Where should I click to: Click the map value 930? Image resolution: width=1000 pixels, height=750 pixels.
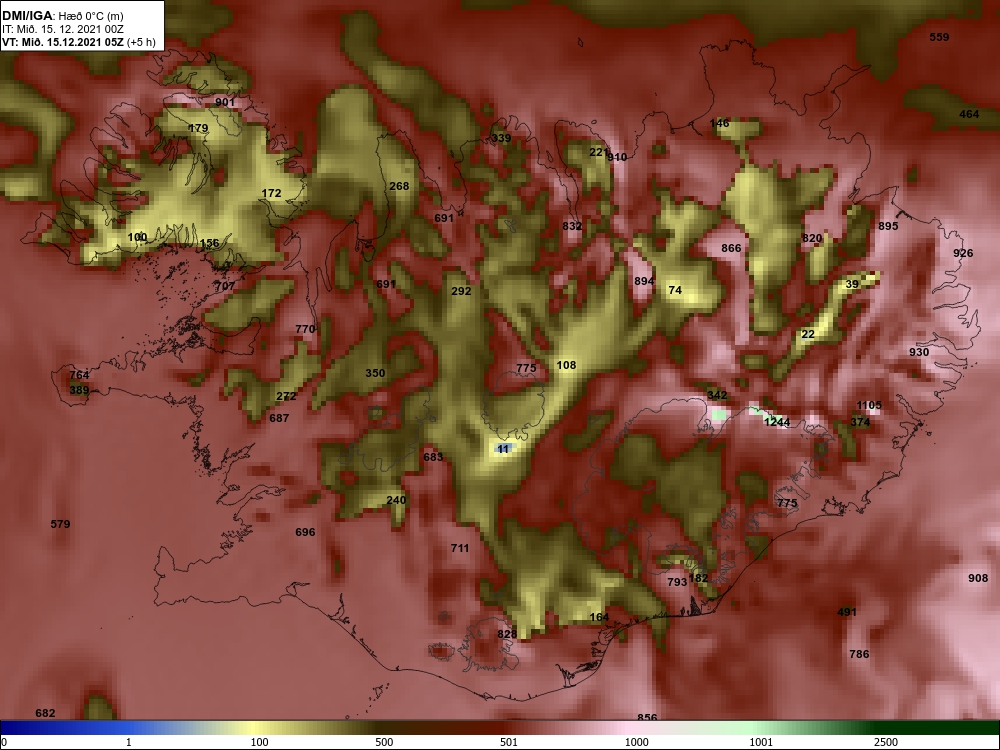[x=919, y=352]
